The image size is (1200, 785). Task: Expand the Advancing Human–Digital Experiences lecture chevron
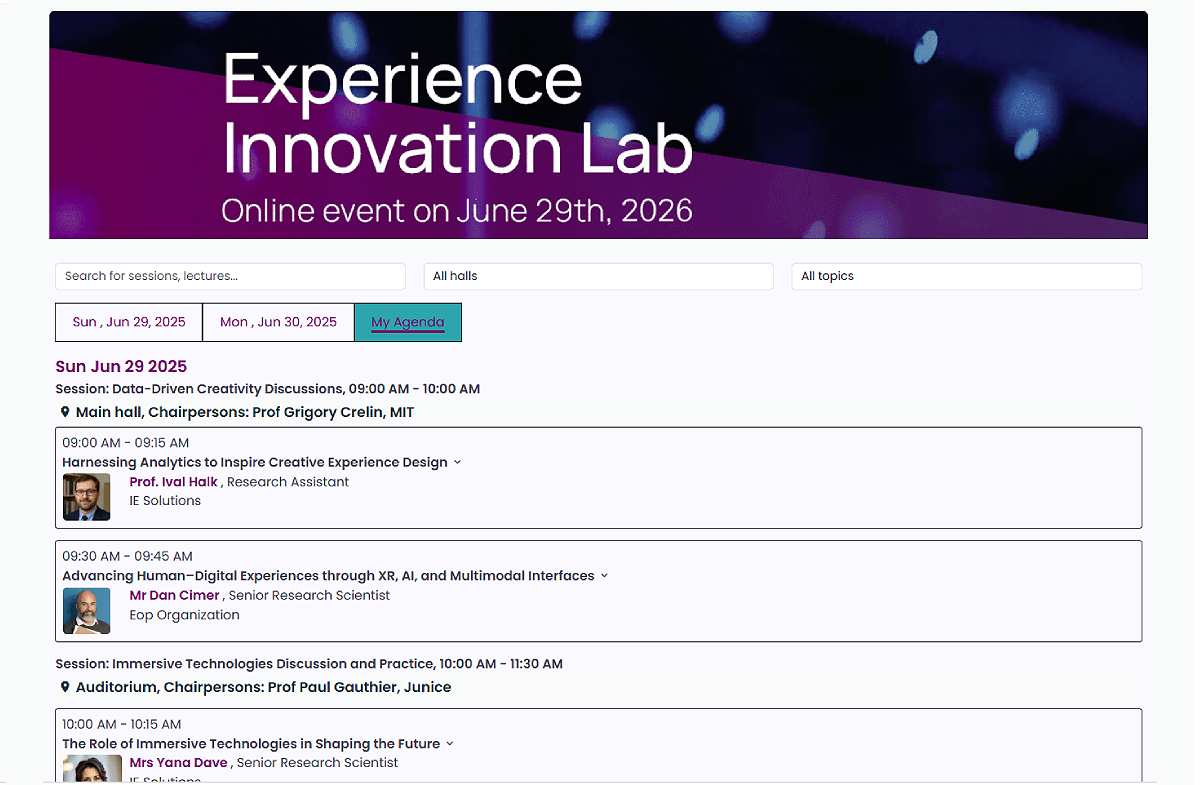click(604, 576)
